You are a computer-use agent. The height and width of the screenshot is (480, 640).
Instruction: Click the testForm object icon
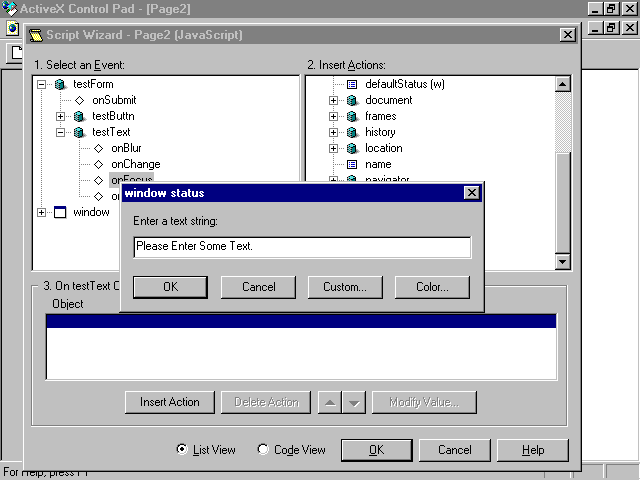click(61, 85)
